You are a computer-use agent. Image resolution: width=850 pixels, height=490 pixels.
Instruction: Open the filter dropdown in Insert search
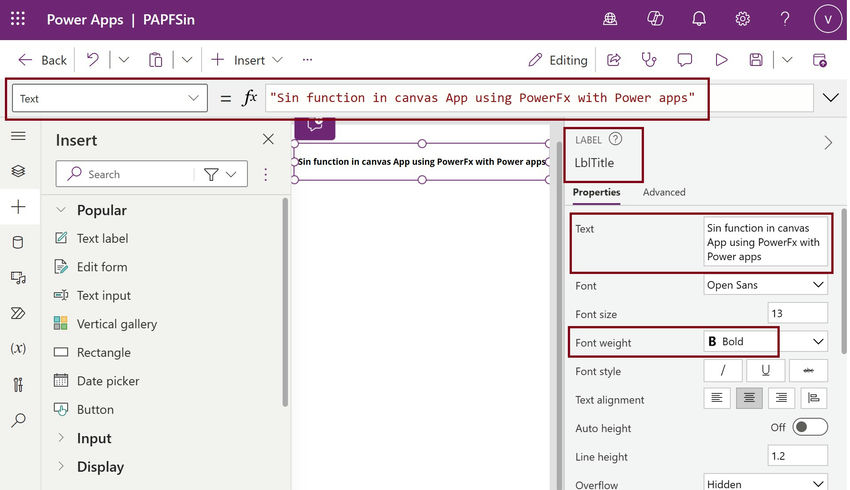click(220, 174)
